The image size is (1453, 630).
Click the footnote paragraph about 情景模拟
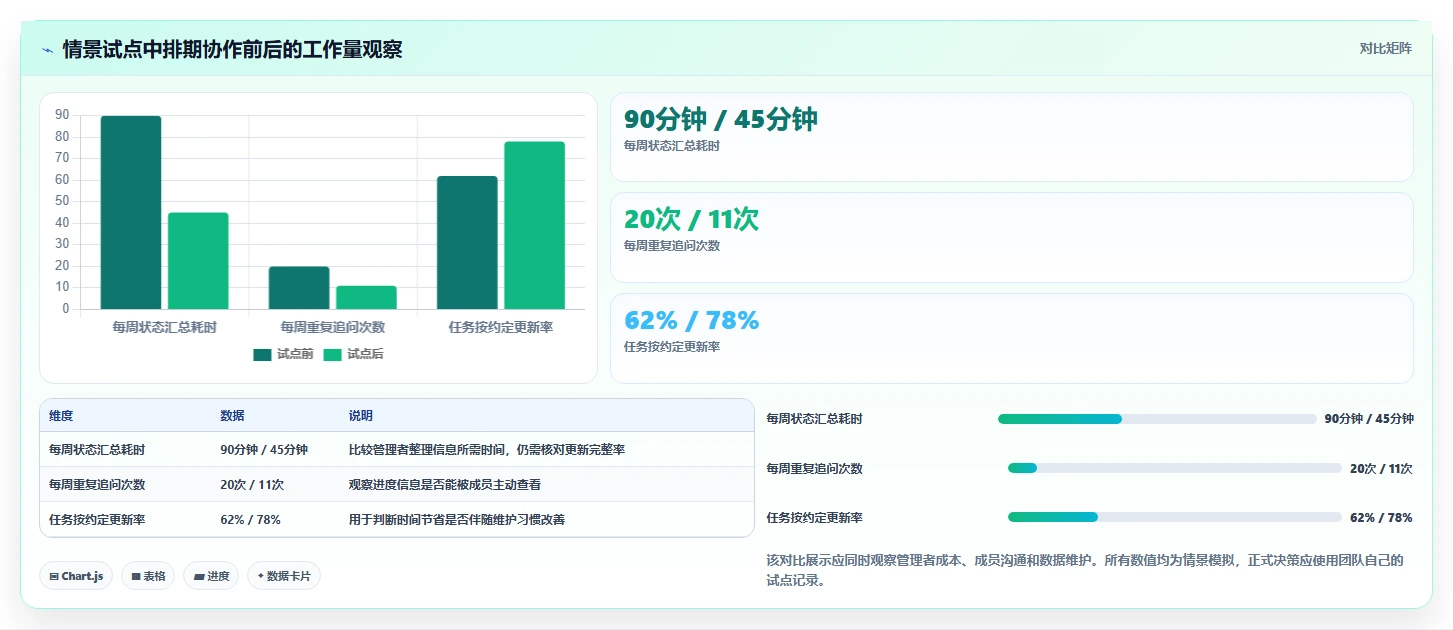point(1085,570)
